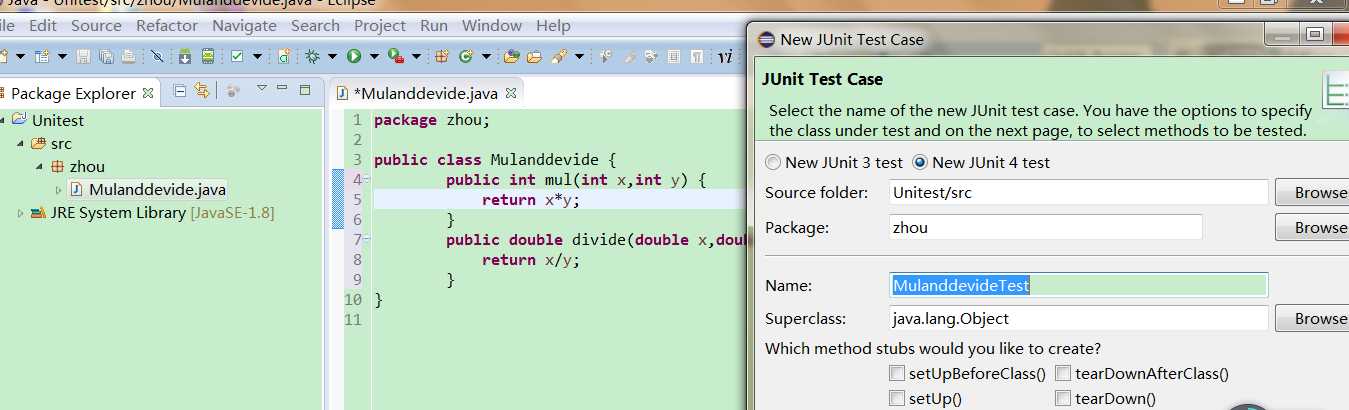Click Collapse All in Package Explorer
The width and height of the screenshot is (1349, 410).
[180, 91]
